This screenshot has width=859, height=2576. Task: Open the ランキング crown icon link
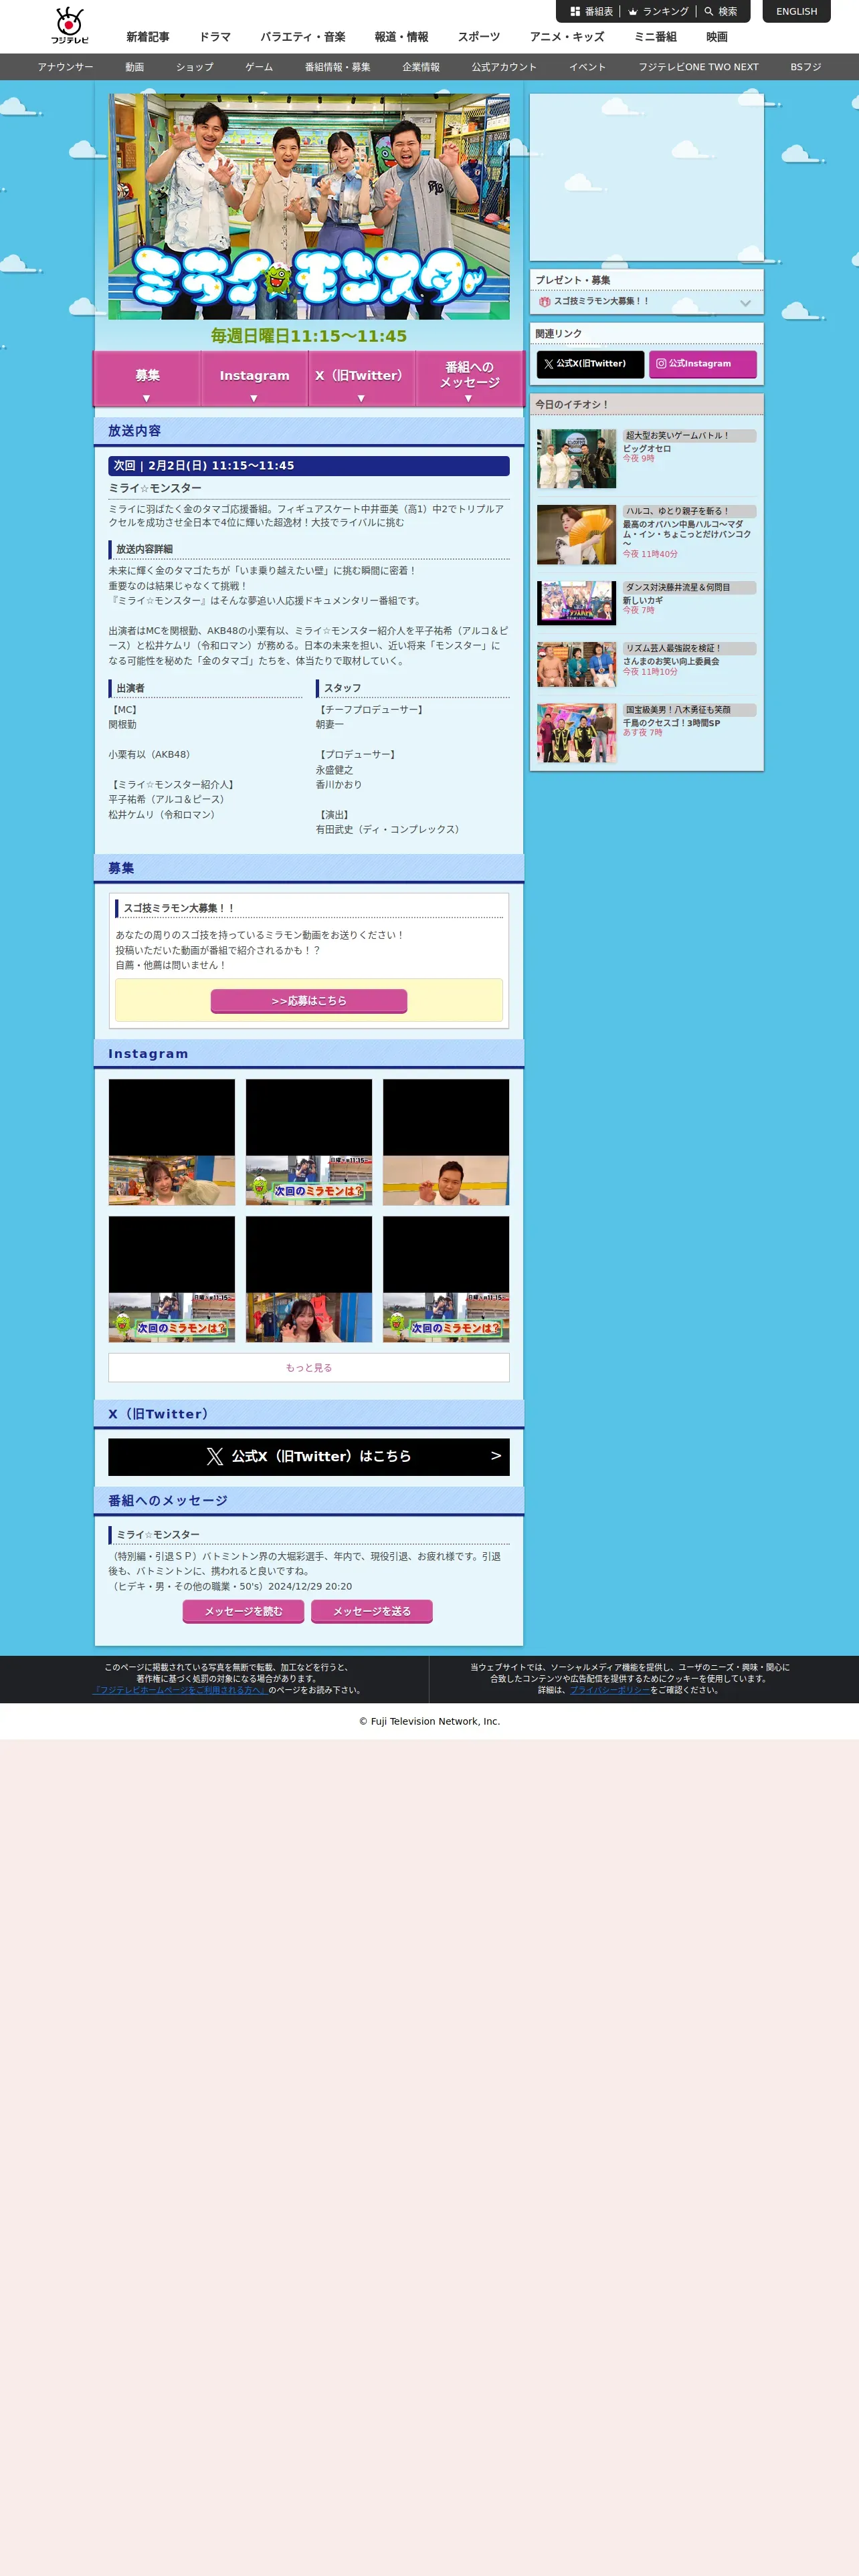click(x=658, y=12)
